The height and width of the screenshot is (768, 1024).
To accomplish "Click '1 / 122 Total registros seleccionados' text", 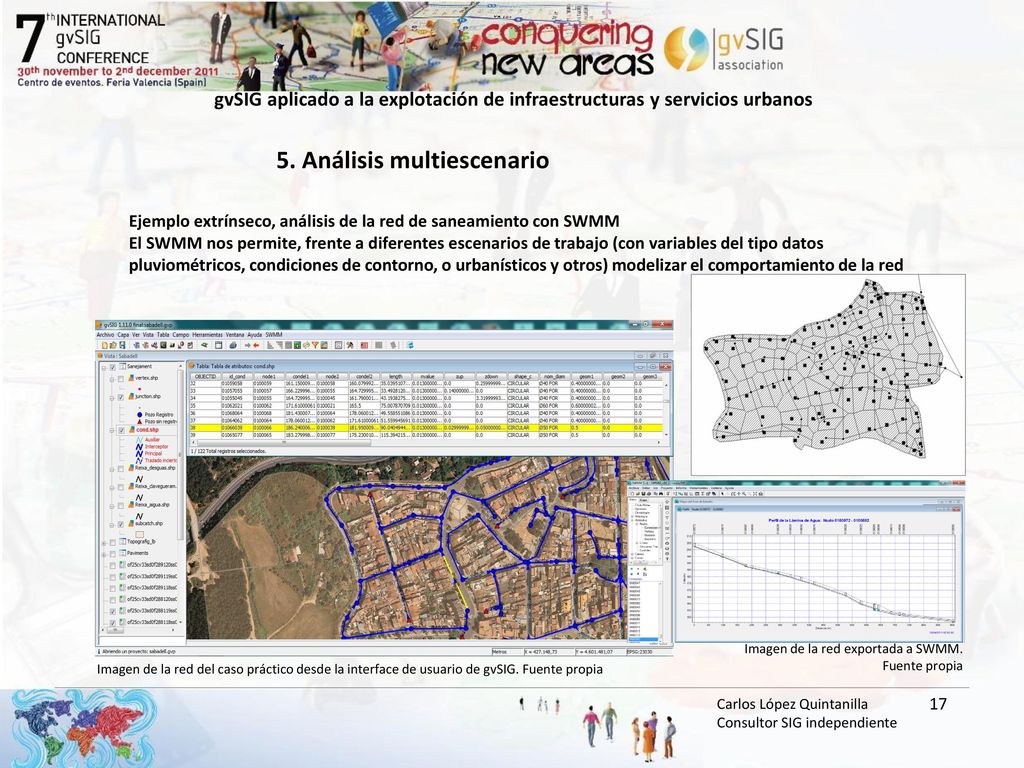I will pos(229,451).
